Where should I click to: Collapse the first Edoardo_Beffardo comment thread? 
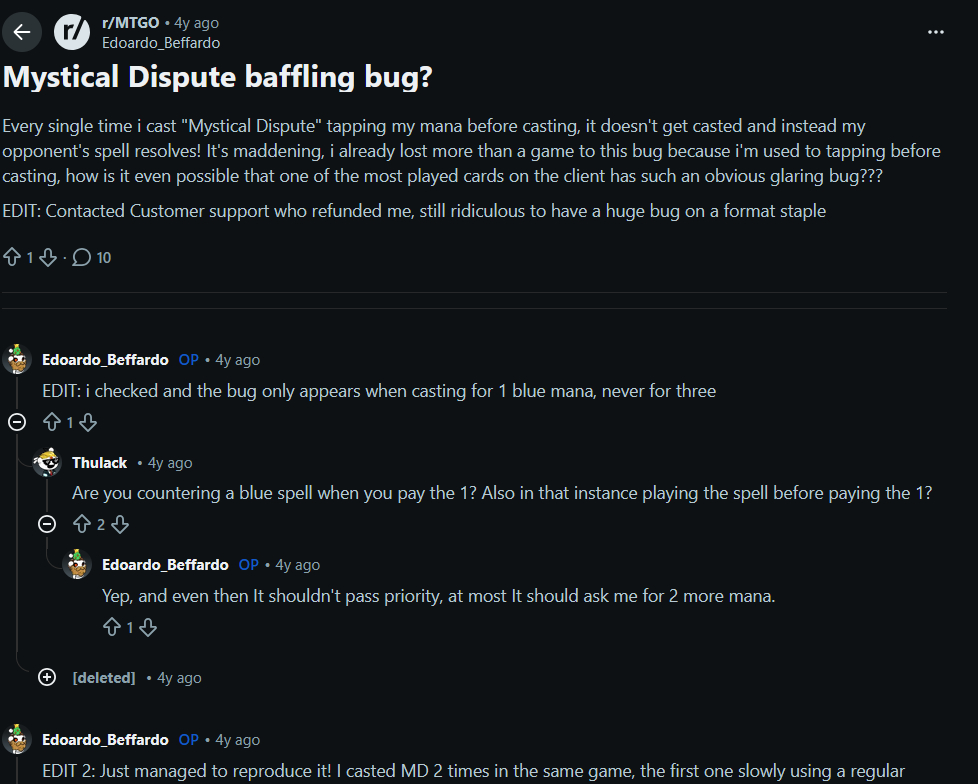click(x=17, y=422)
